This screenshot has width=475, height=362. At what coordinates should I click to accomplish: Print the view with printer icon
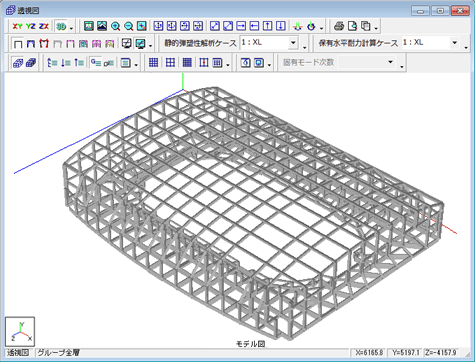coord(339,26)
